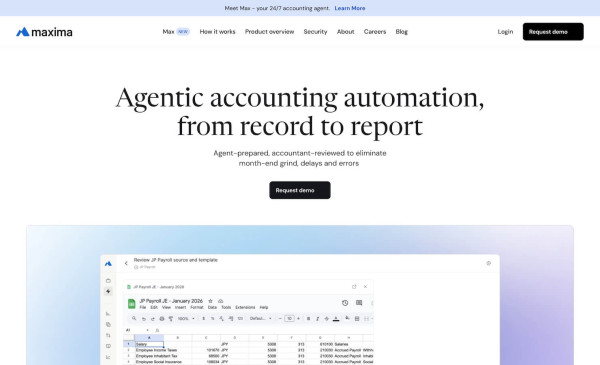Click the font size field showing 10
The width and height of the screenshot is (600, 365).
click(290, 318)
